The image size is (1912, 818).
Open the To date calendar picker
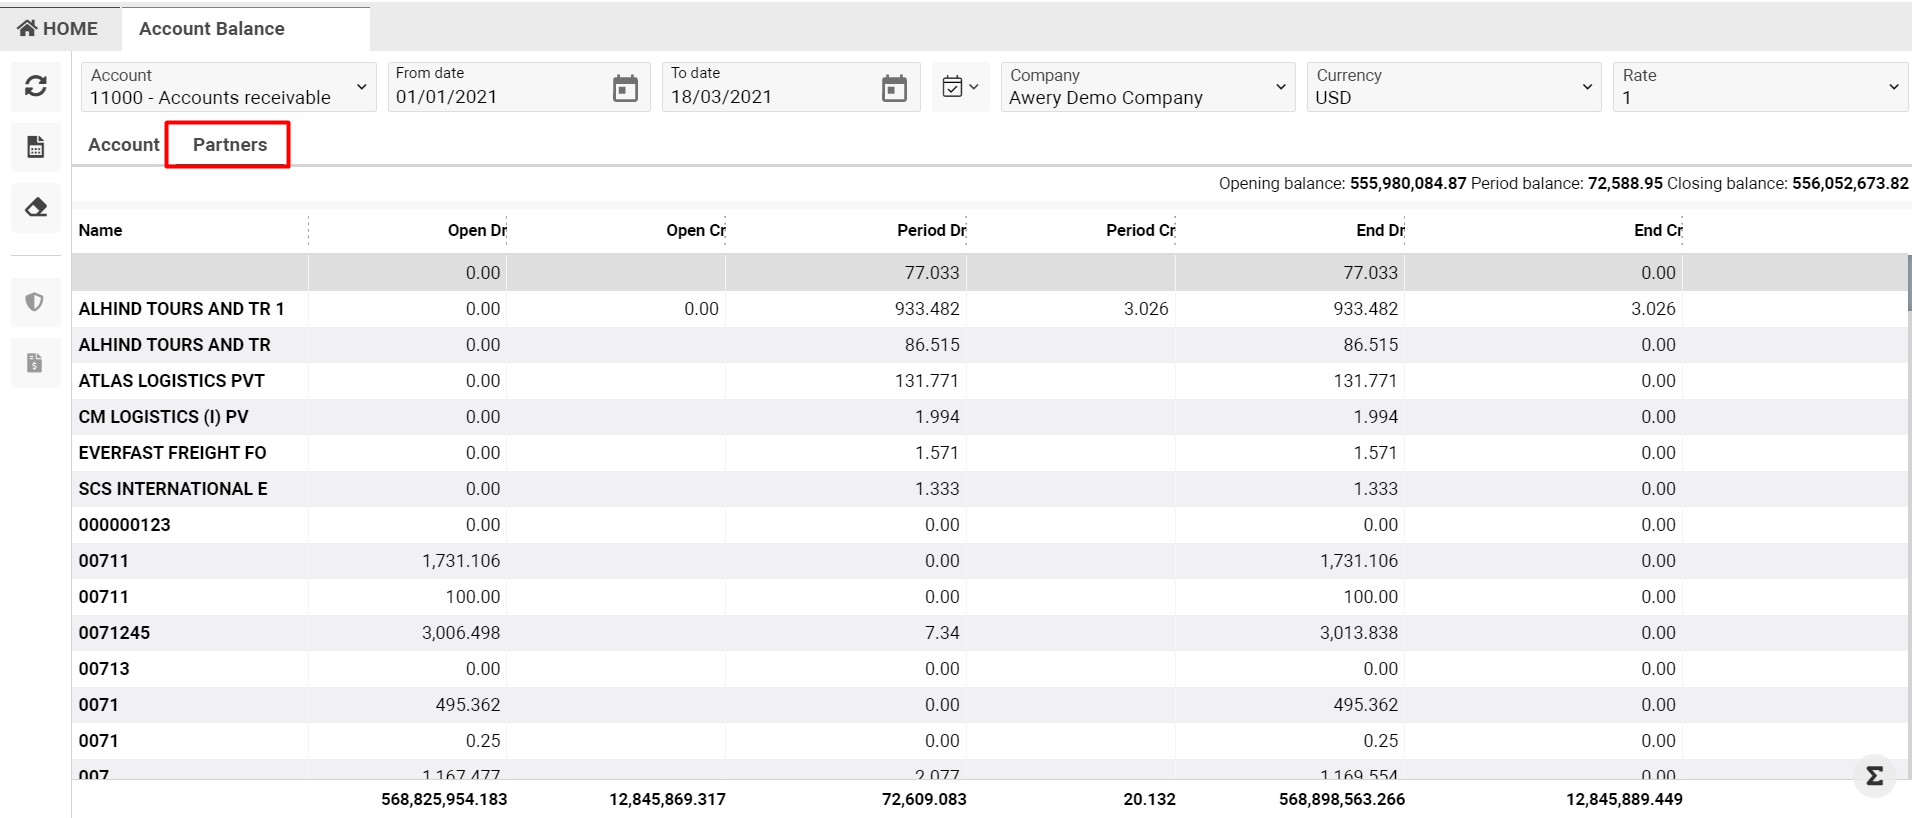[x=894, y=88]
